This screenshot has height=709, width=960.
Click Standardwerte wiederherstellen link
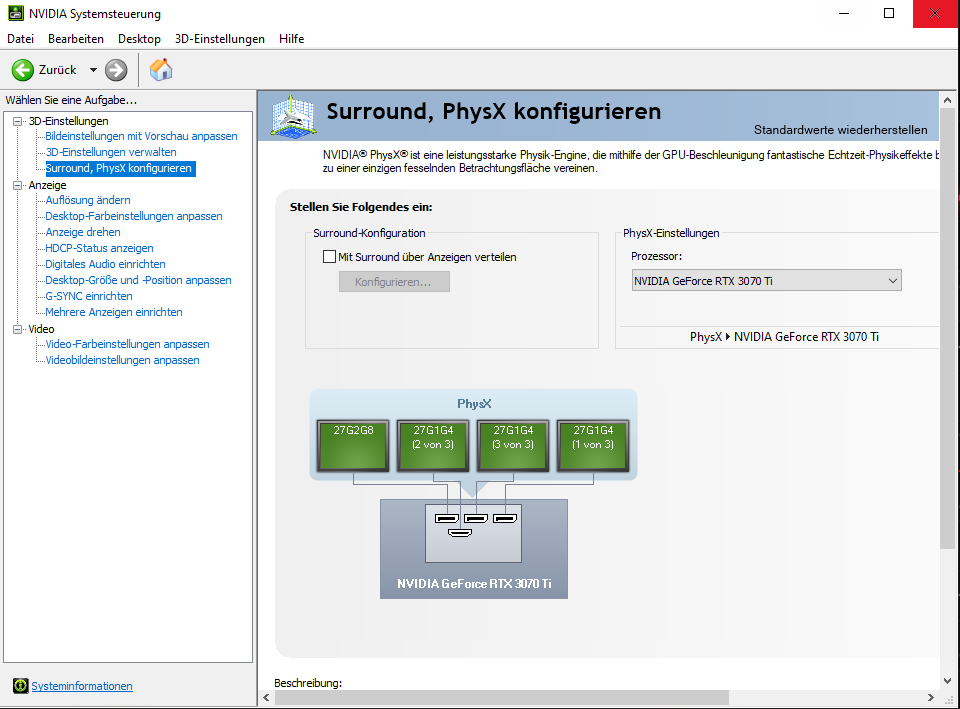[840, 130]
